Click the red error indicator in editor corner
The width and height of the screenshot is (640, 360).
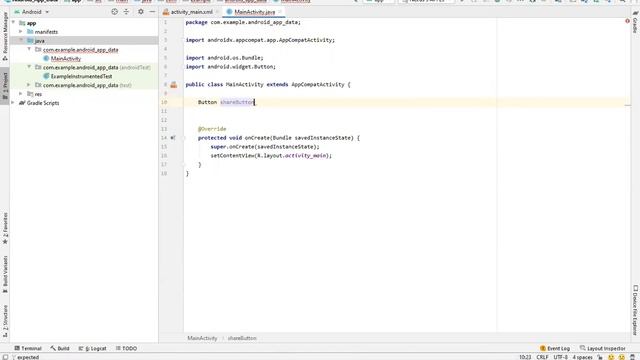pyautogui.click(x=627, y=21)
